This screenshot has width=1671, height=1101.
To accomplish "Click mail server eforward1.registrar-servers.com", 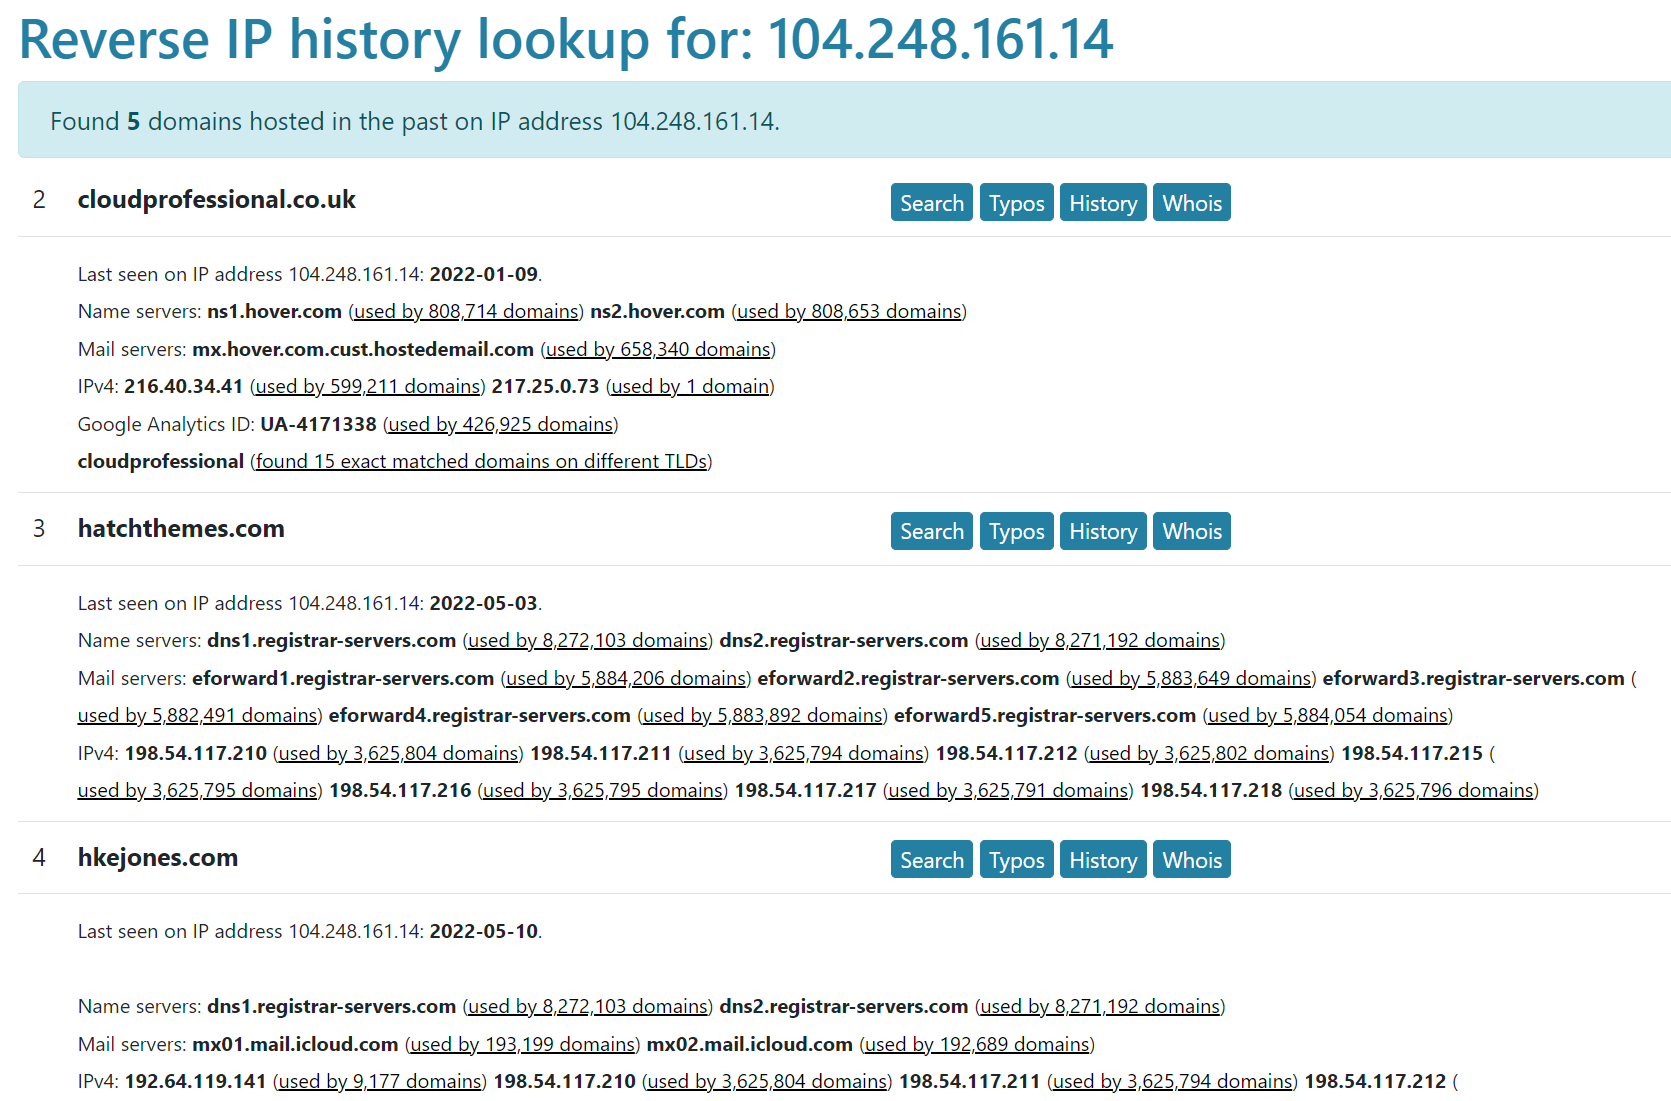I will (343, 678).
